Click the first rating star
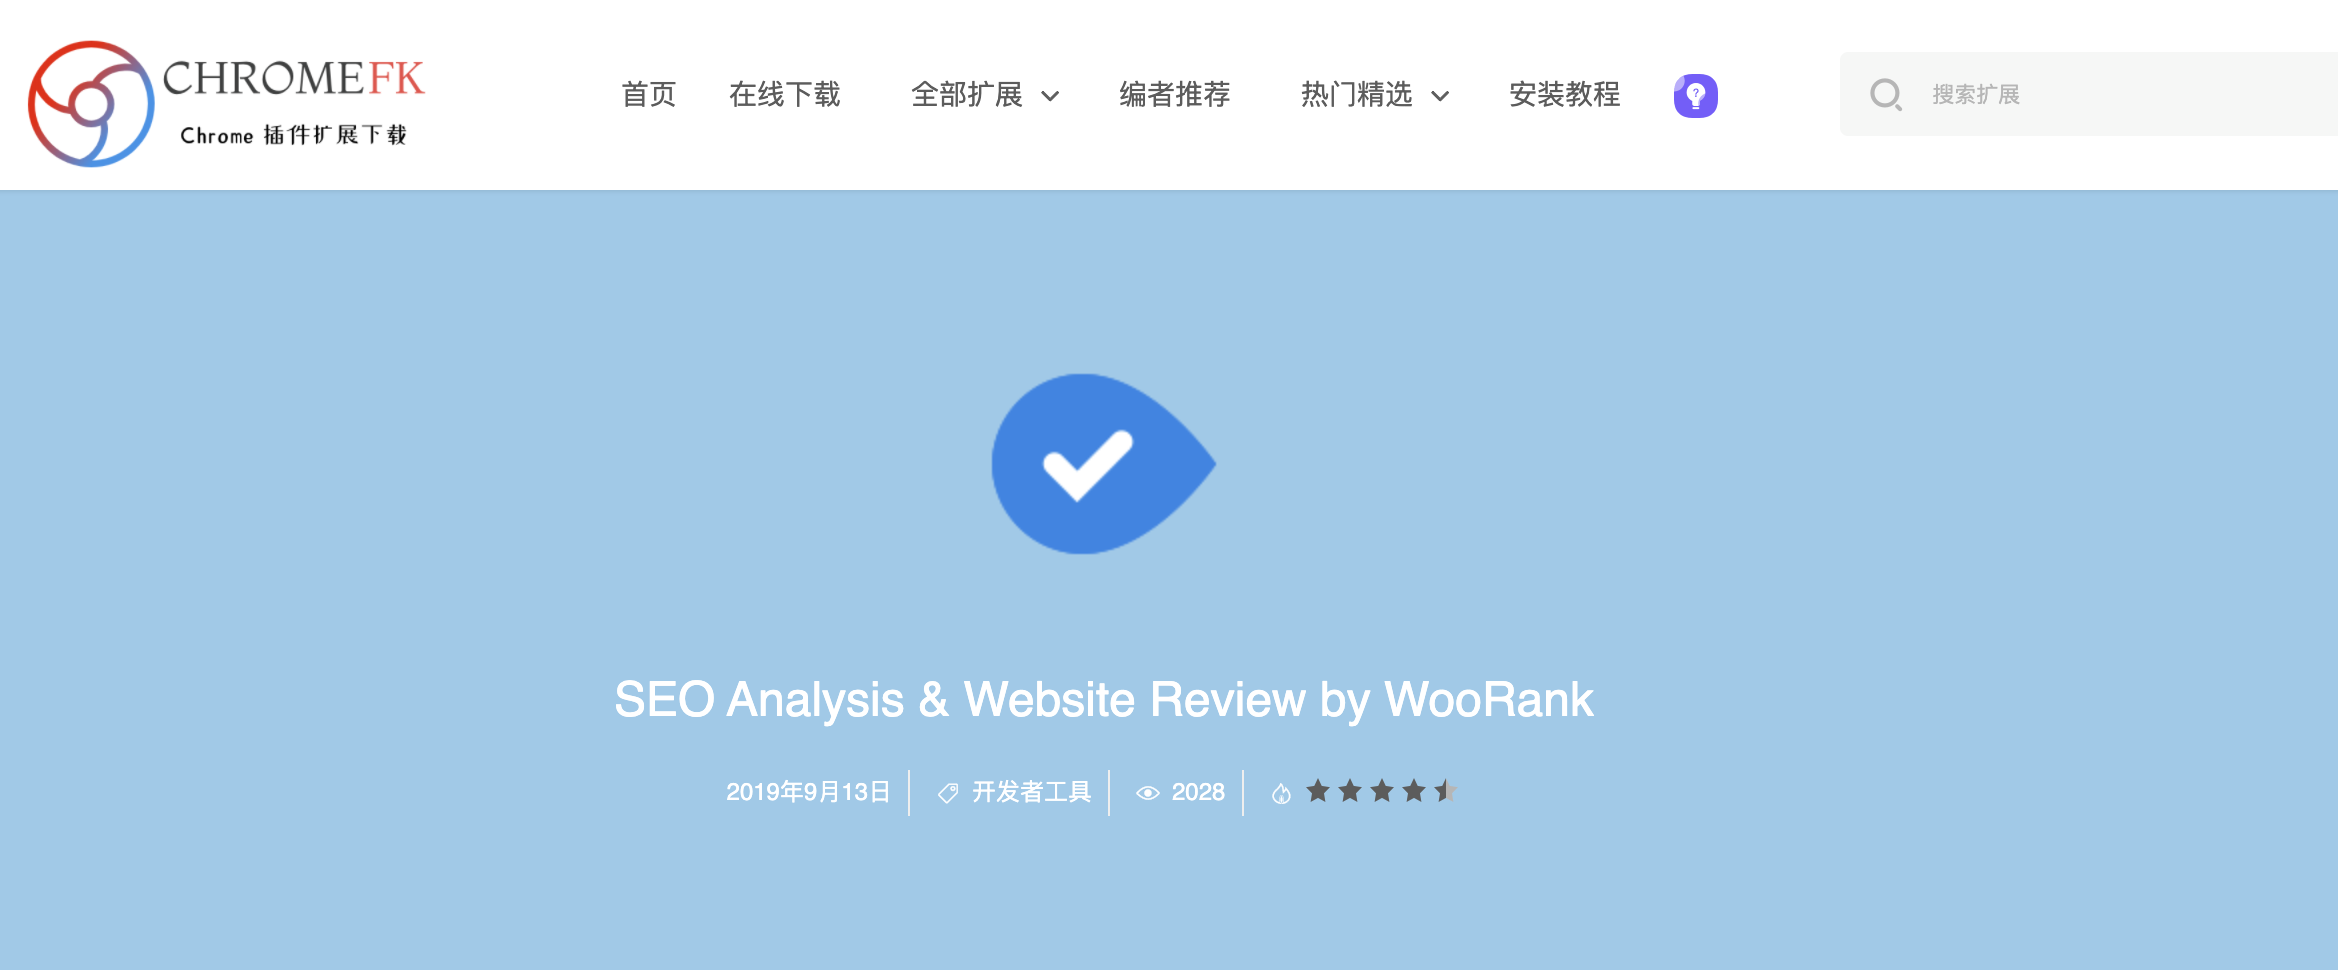Screen dimensions: 2338x970 (1318, 791)
